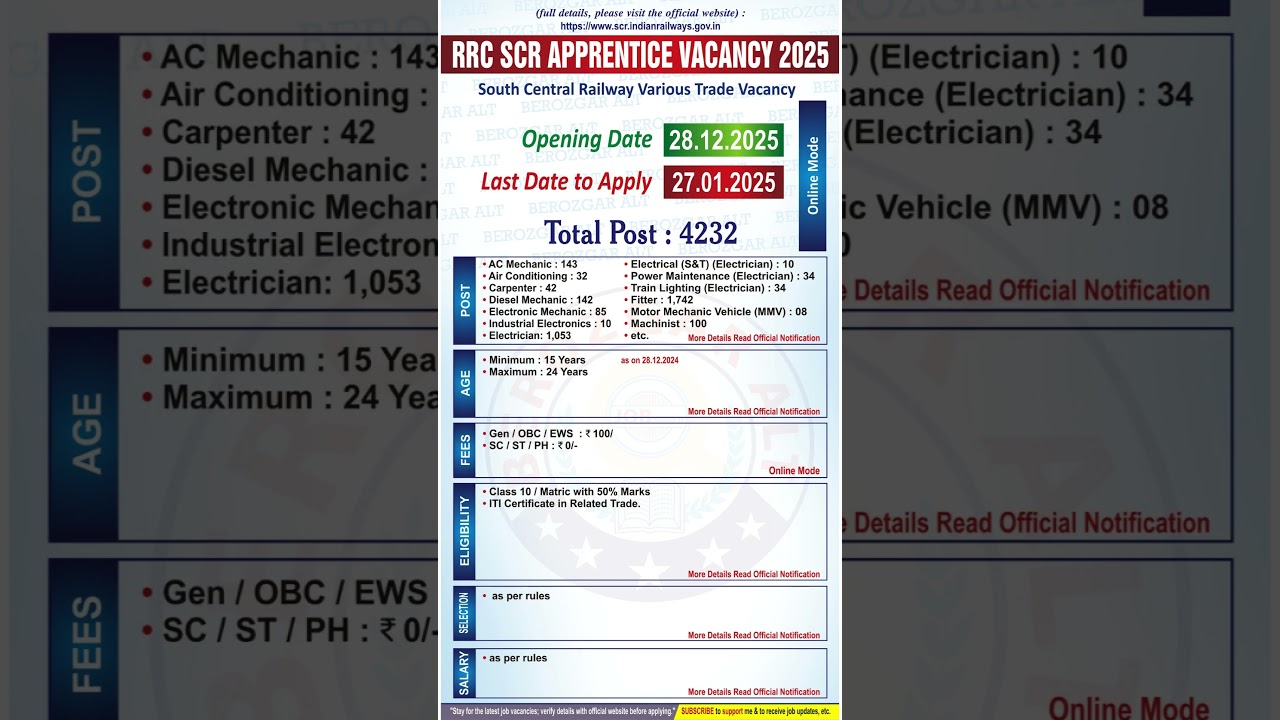Select 'Air Conditioning : 32' in center poster
This screenshot has width=1280, height=720.
click(536, 276)
